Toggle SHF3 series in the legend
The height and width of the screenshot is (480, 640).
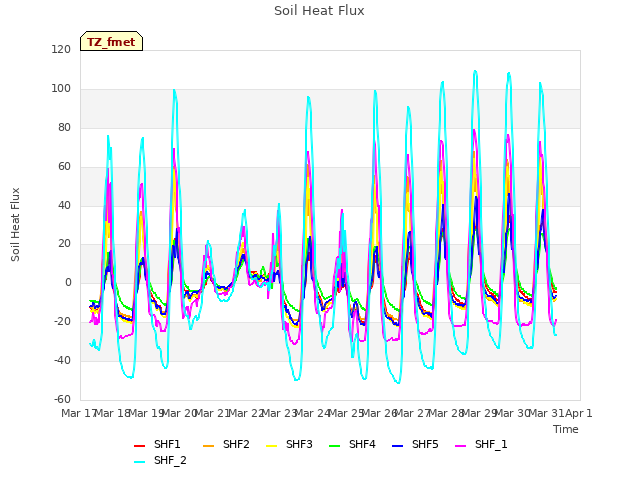tap(289, 444)
